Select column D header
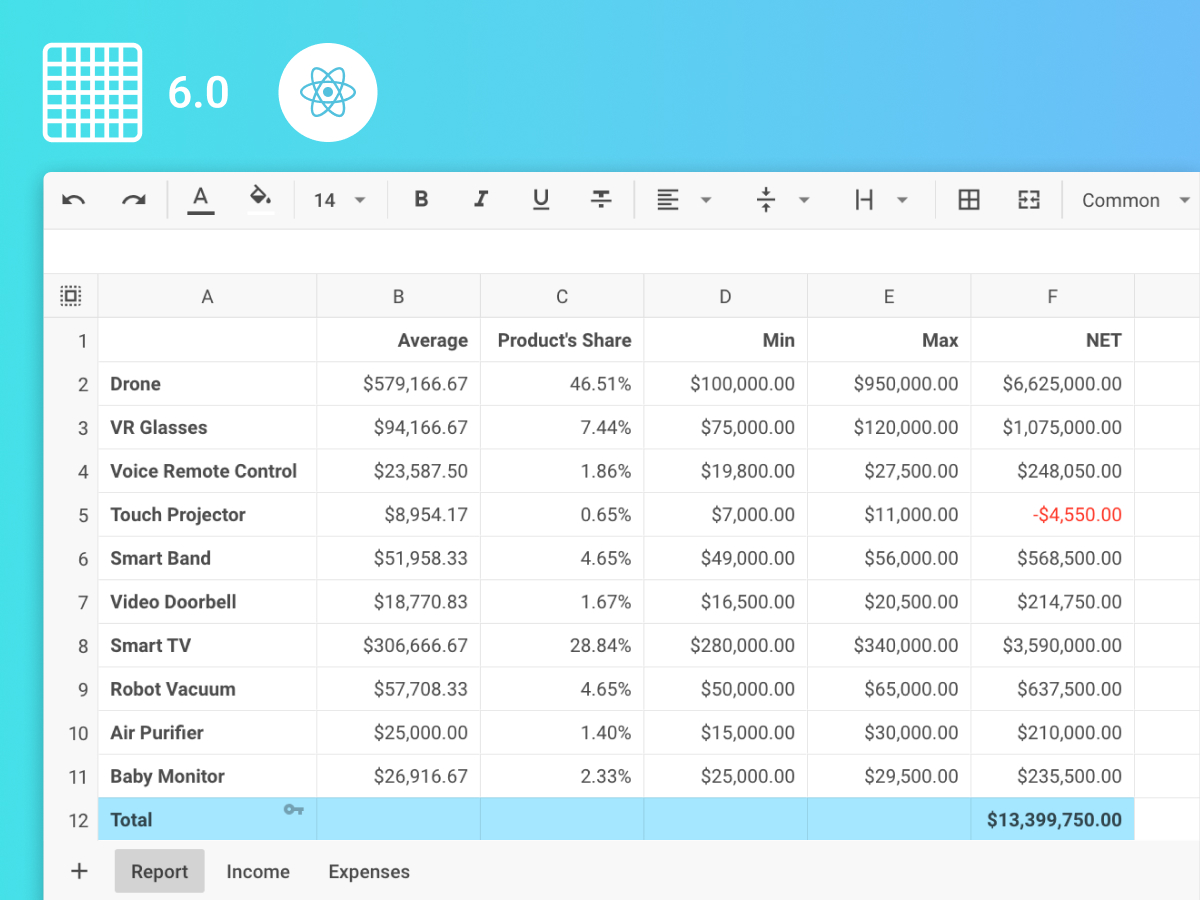Image resolution: width=1200 pixels, height=900 pixels. click(726, 296)
